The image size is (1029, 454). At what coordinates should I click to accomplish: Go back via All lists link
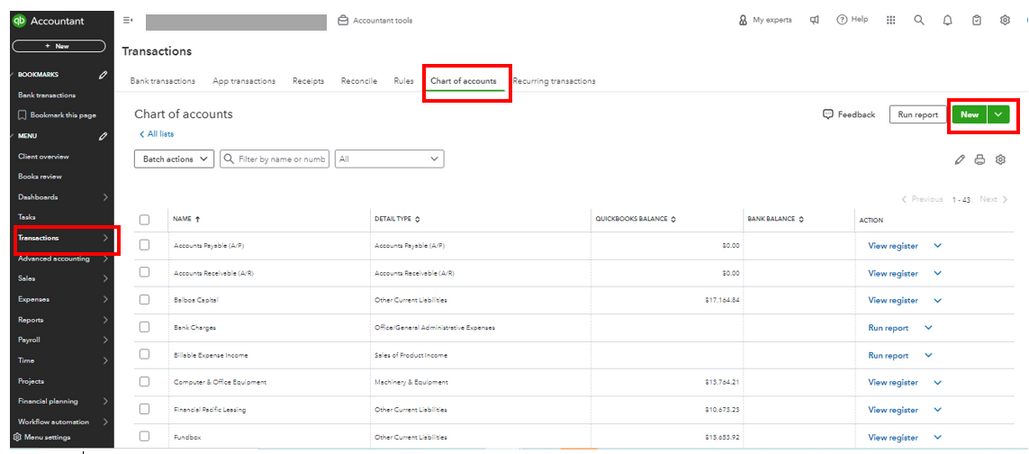coord(156,134)
